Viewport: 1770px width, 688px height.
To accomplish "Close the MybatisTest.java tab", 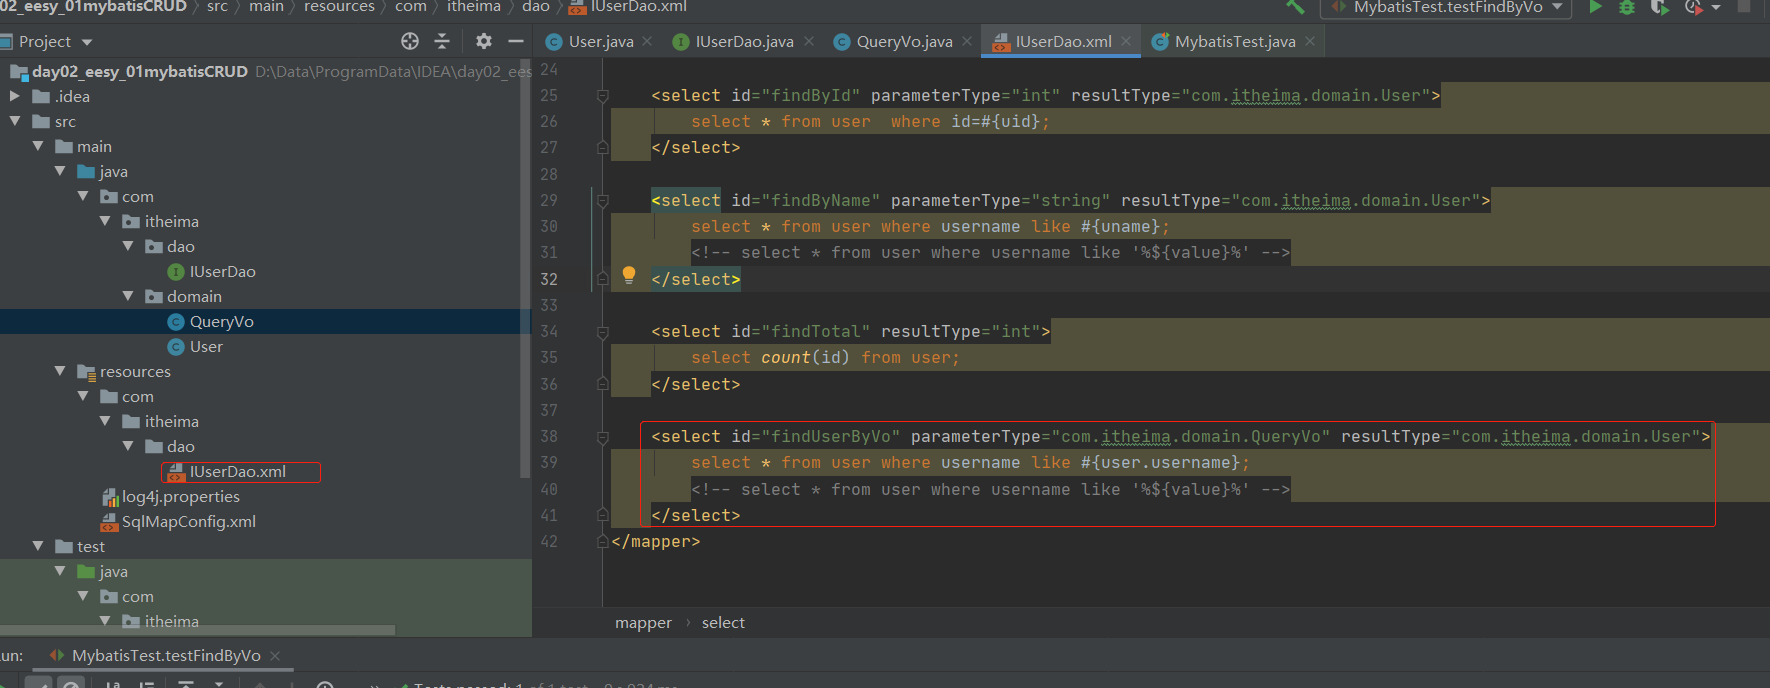I will (x=1309, y=41).
